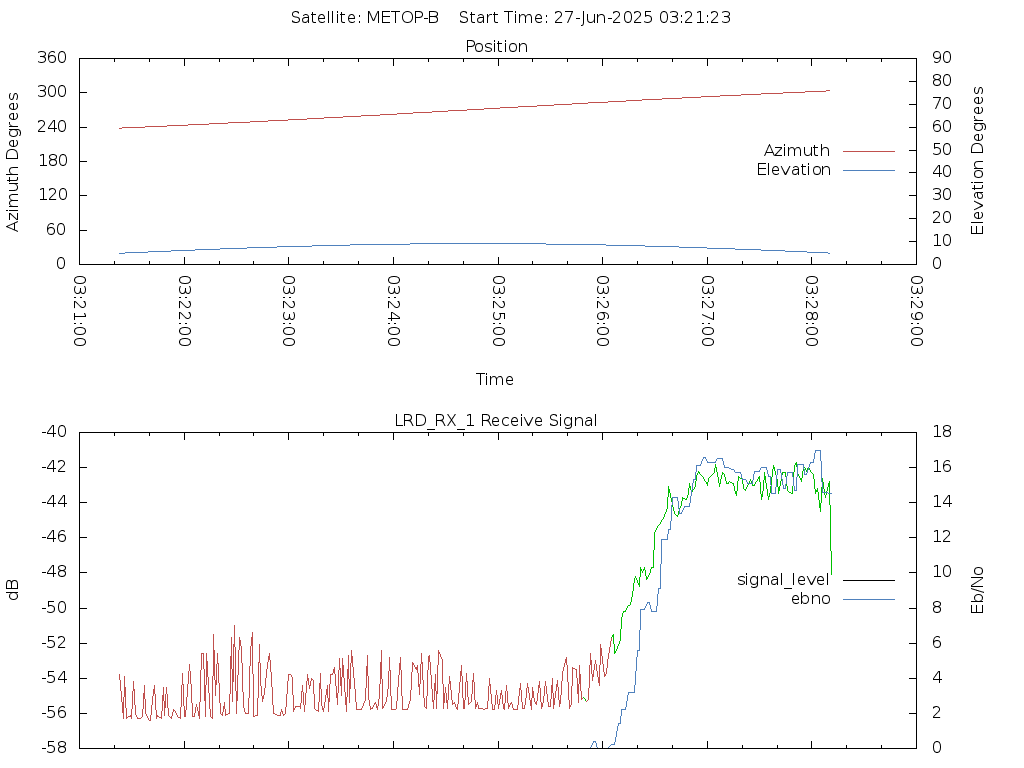Select the "ebno" legend entry text
The width and height of the screenshot is (1024, 768).
click(810, 599)
